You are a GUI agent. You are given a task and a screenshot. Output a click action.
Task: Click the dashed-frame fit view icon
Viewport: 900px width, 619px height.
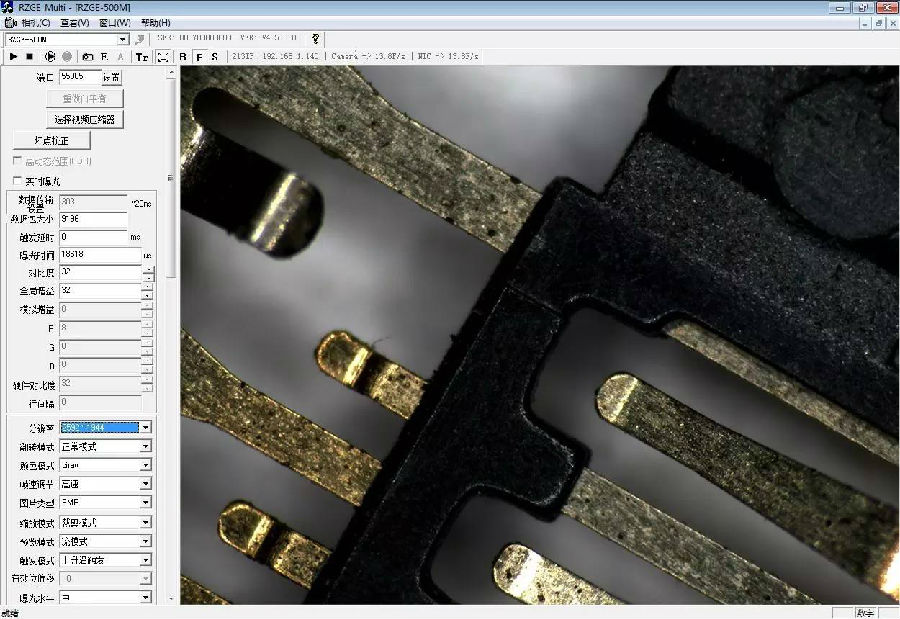[x=164, y=56]
